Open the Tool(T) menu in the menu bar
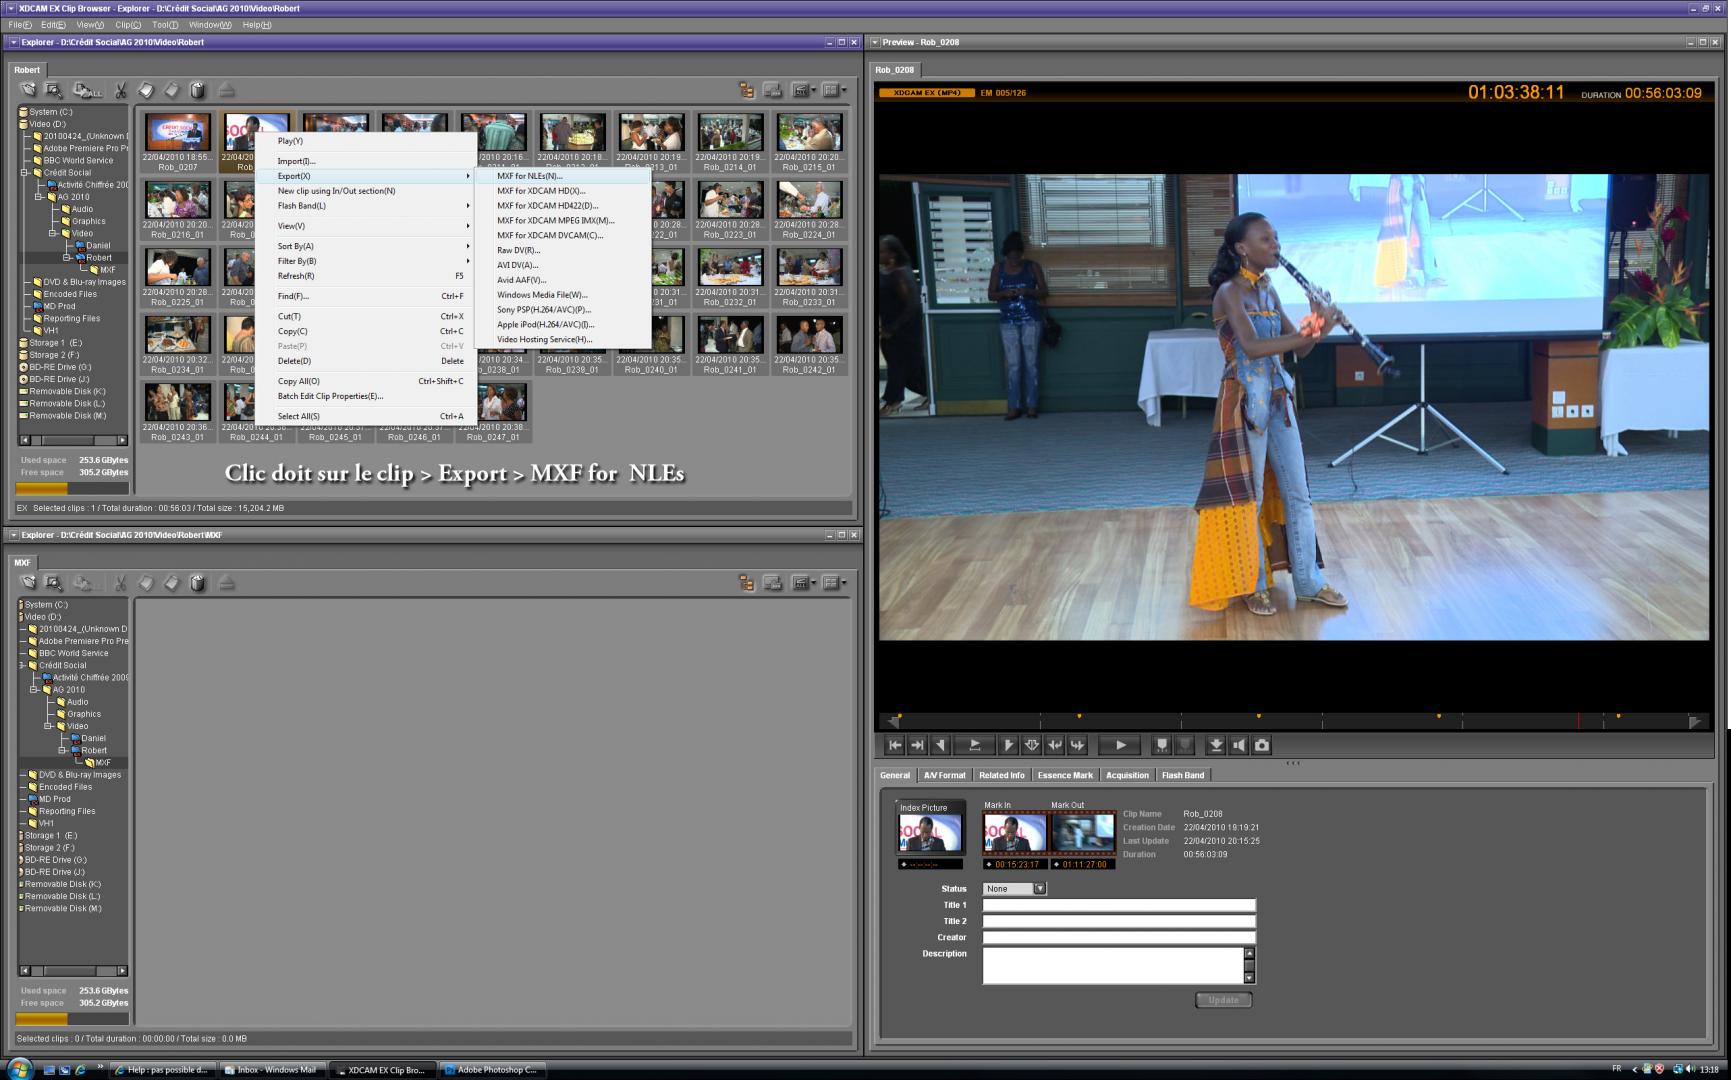Viewport: 1731px width, 1080px height. click(165, 25)
